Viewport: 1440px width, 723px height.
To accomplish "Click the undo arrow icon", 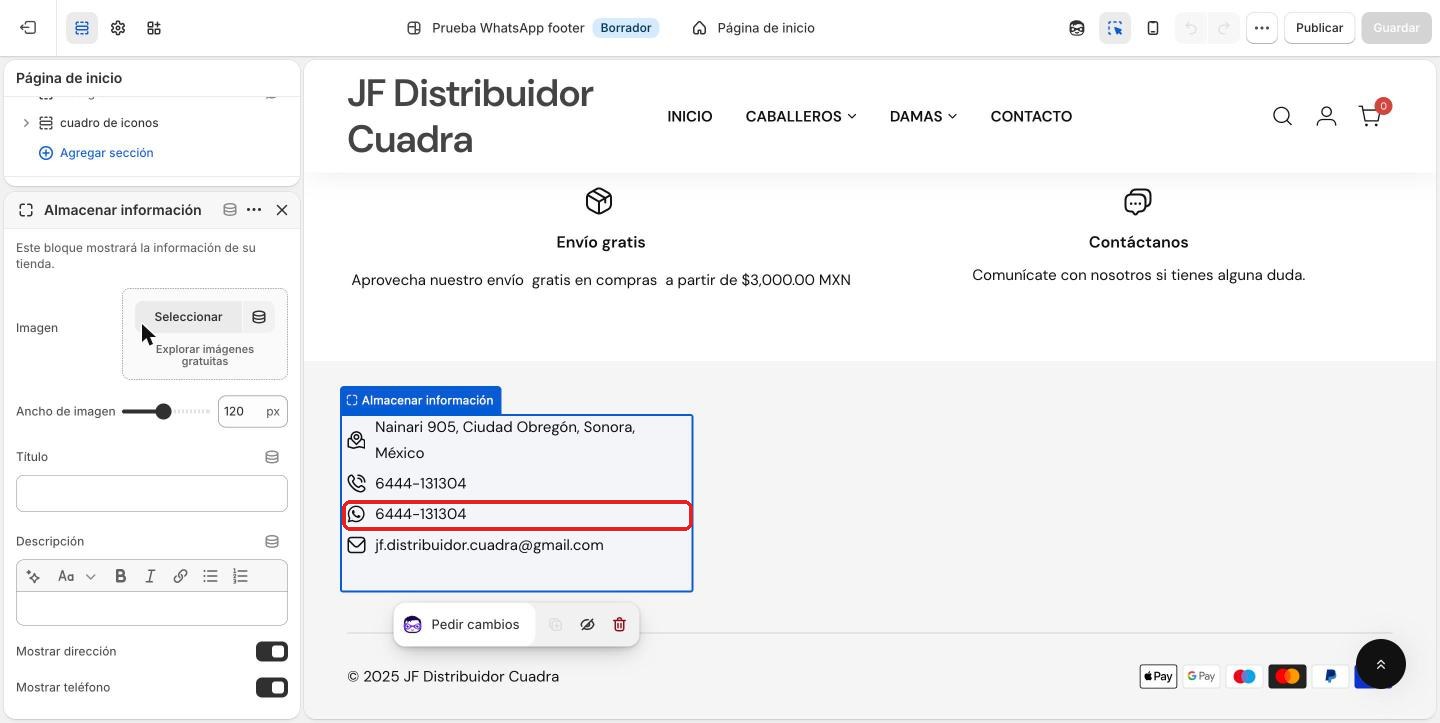I will pyautogui.click(x=1190, y=28).
